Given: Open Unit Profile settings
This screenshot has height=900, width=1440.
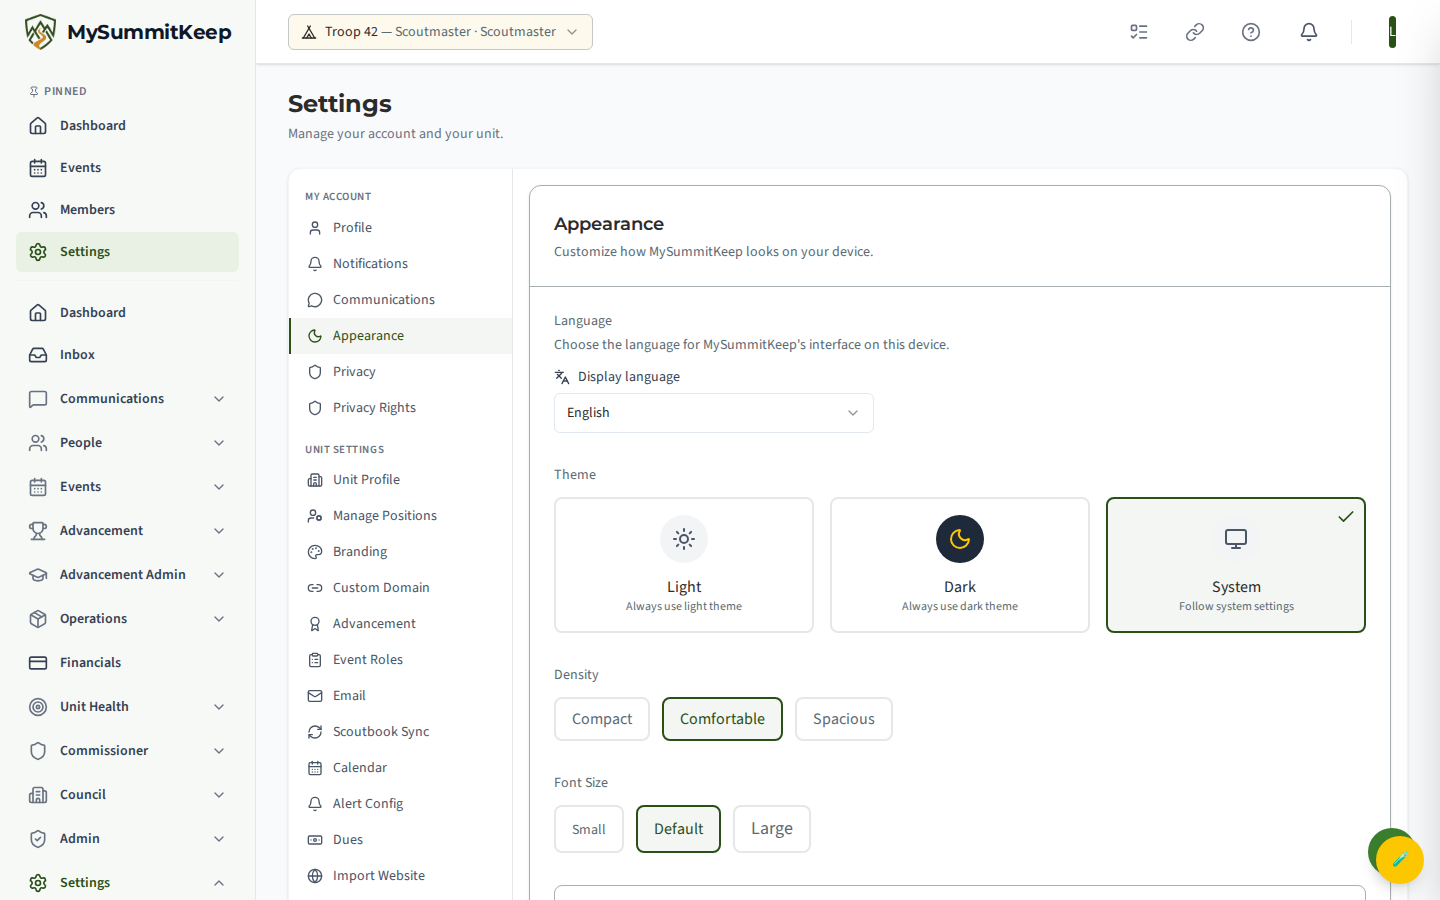Looking at the screenshot, I should point(401,480).
